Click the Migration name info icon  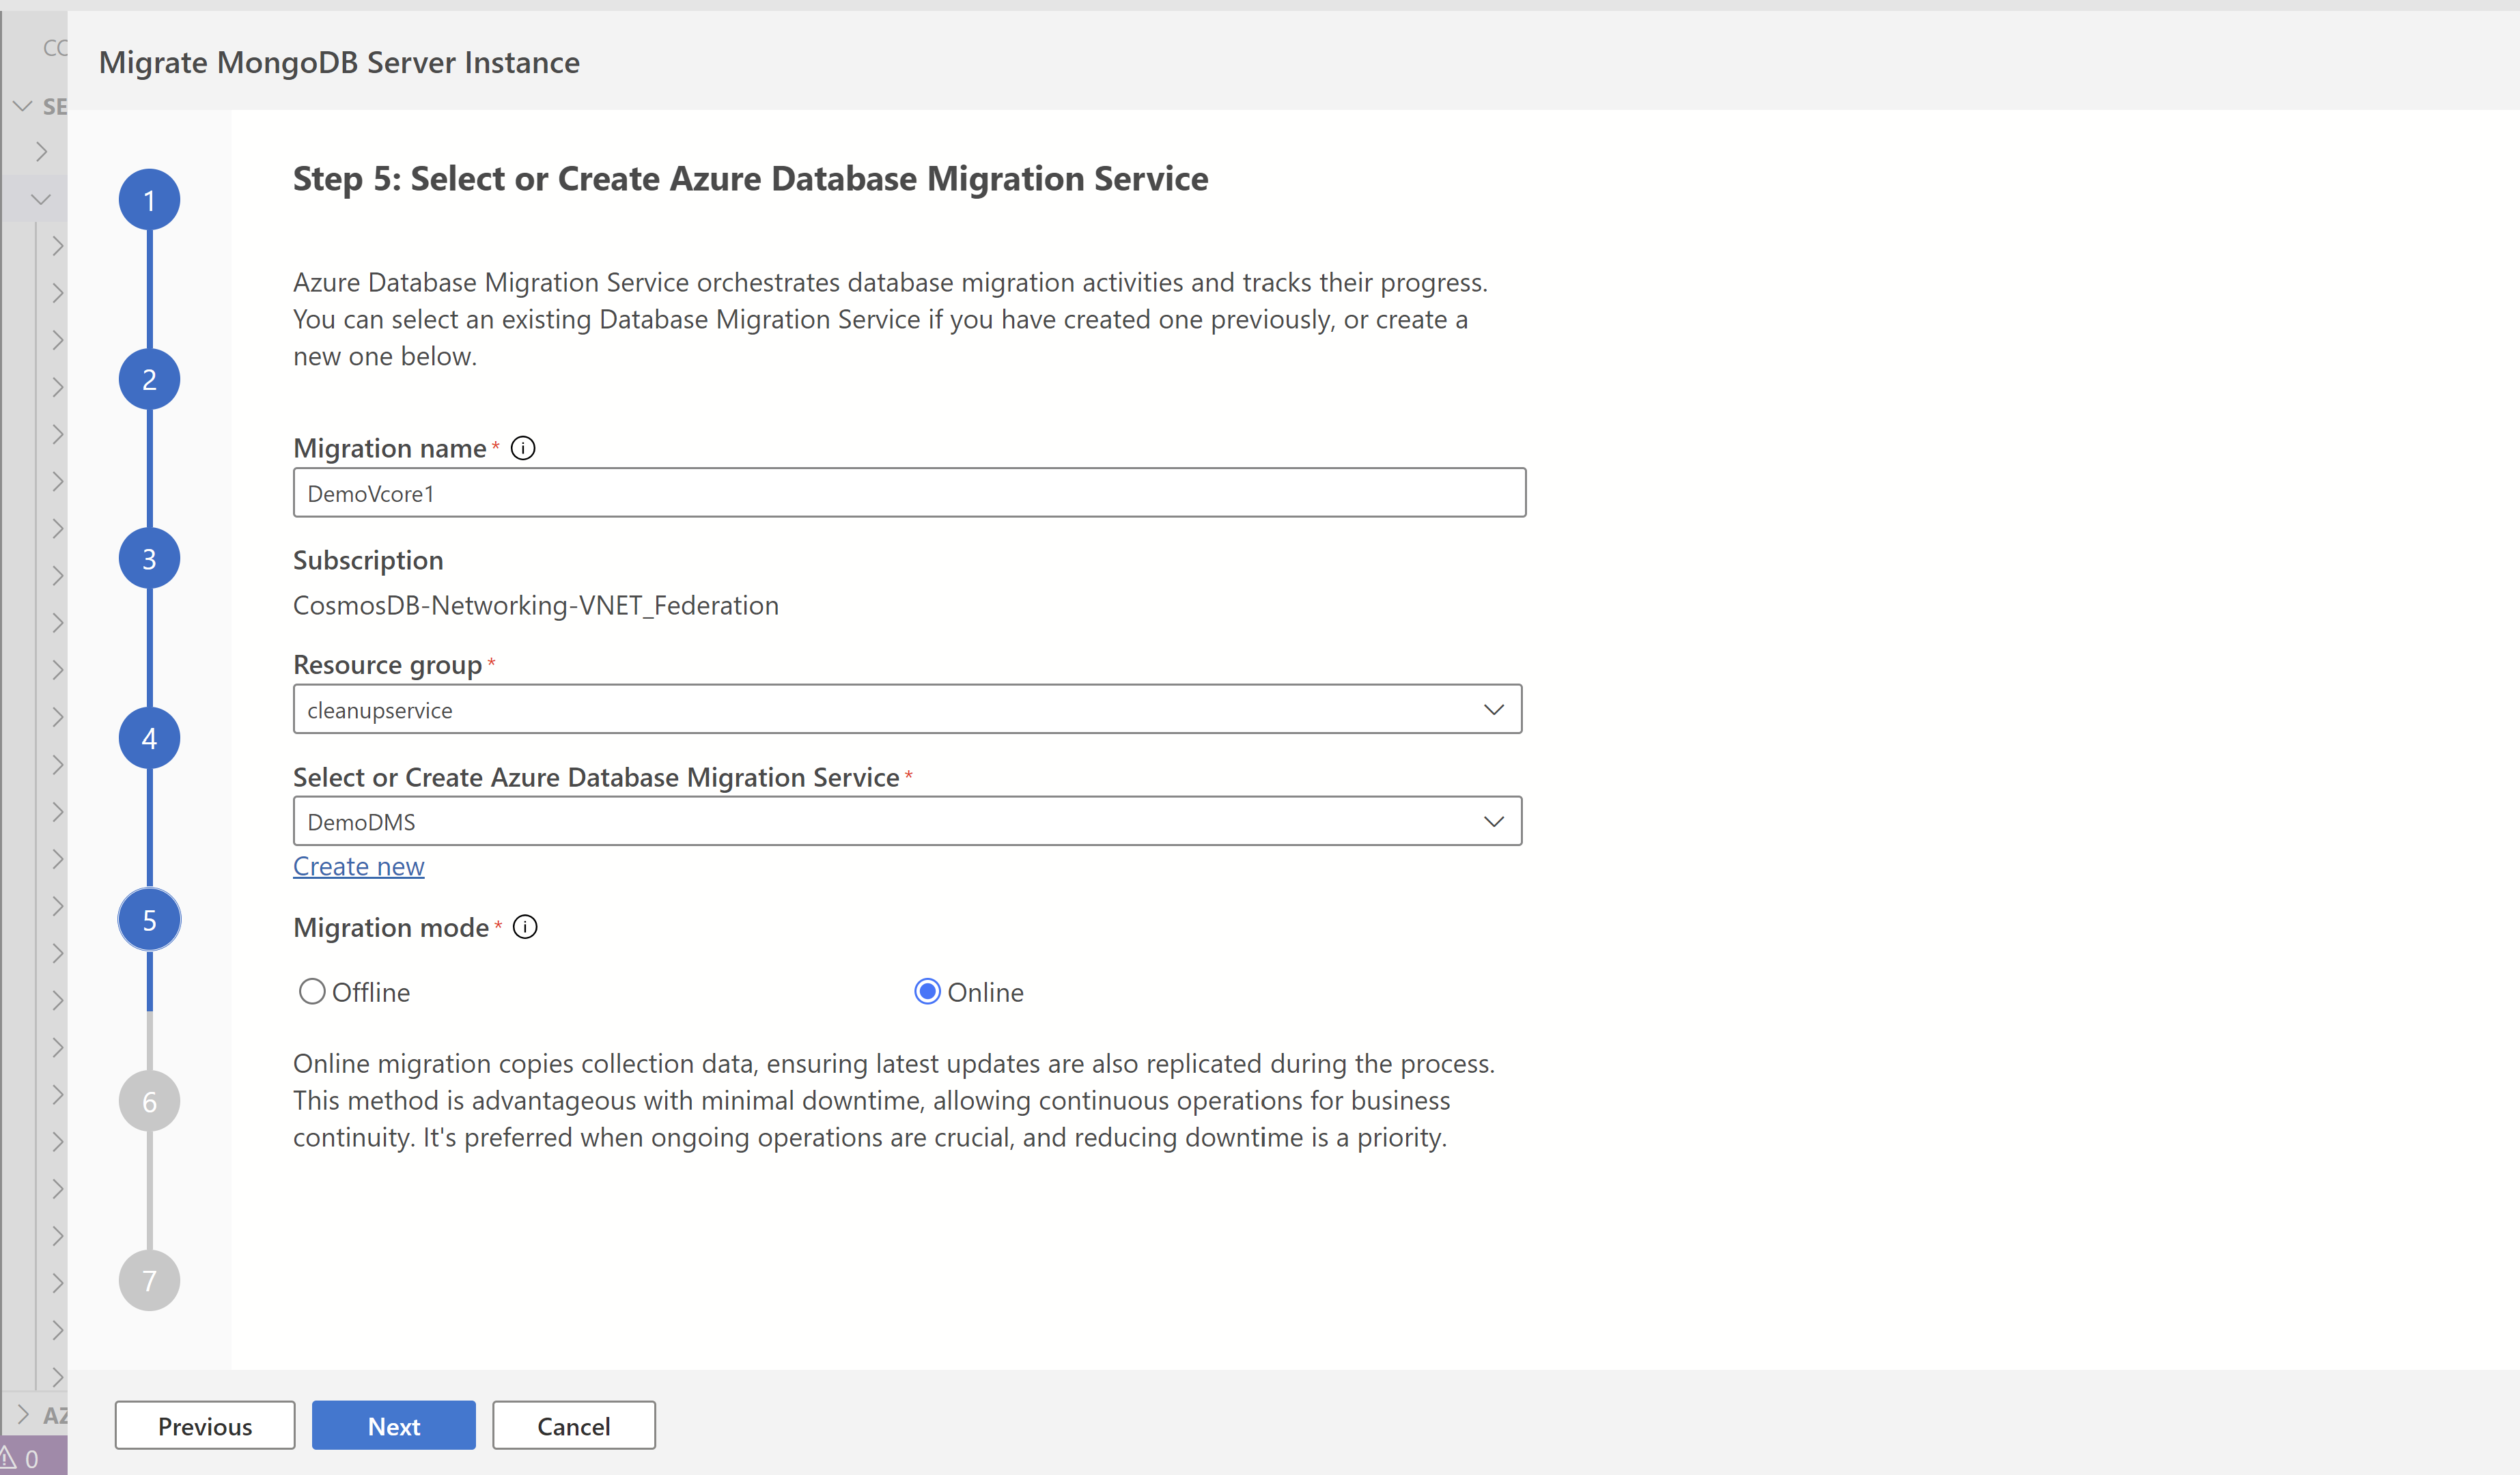[523, 448]
